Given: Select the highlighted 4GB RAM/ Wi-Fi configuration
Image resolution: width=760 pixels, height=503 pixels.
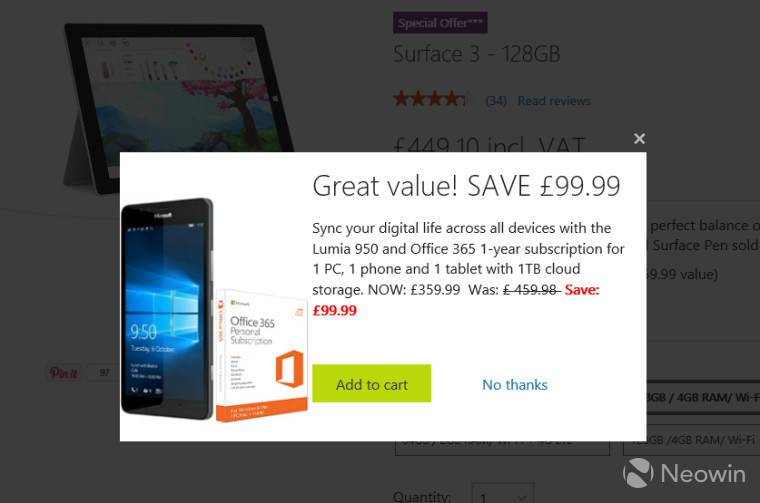Looking at the screenshot, I should [703, 397].
